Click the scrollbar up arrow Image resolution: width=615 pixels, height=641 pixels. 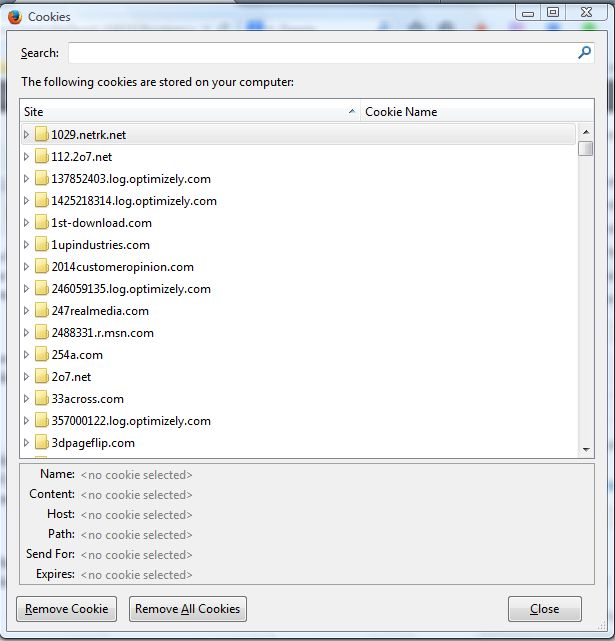point(586,132)
